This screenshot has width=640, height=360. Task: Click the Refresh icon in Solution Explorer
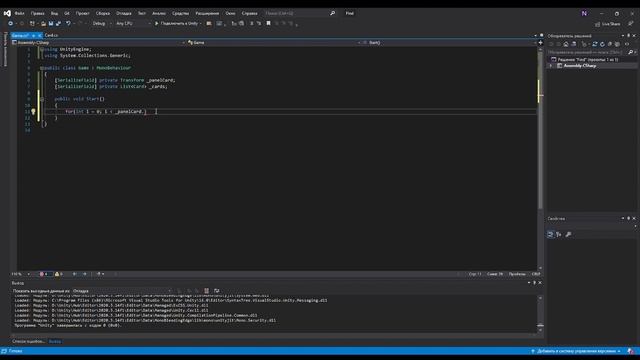(x=602, y=44)
